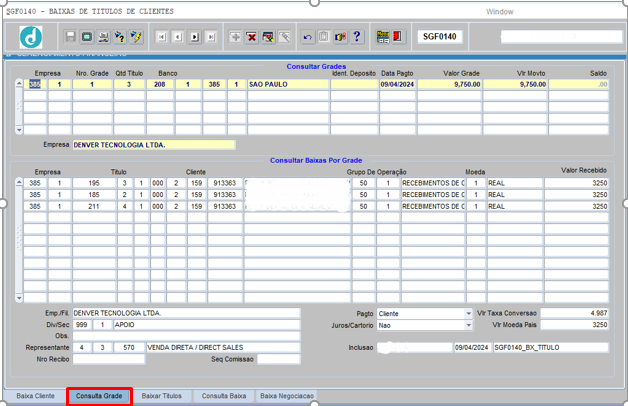Open the Juros/Cartorio dropdown
The height and width of the screenshot is (406, 628).
(468, 325)
